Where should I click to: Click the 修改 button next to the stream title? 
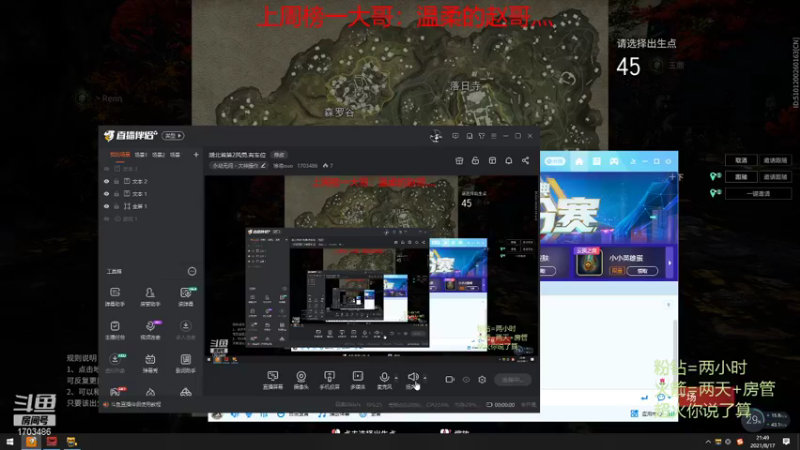[279, 155]
